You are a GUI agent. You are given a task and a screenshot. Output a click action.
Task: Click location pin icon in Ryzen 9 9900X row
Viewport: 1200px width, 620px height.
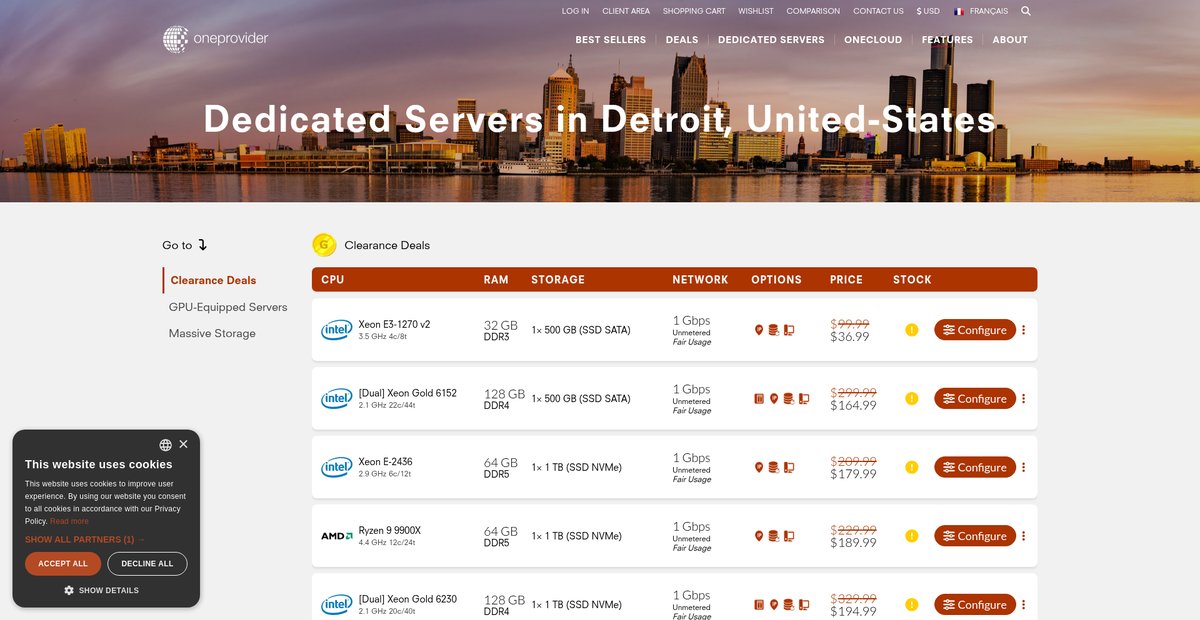(759, 536)
